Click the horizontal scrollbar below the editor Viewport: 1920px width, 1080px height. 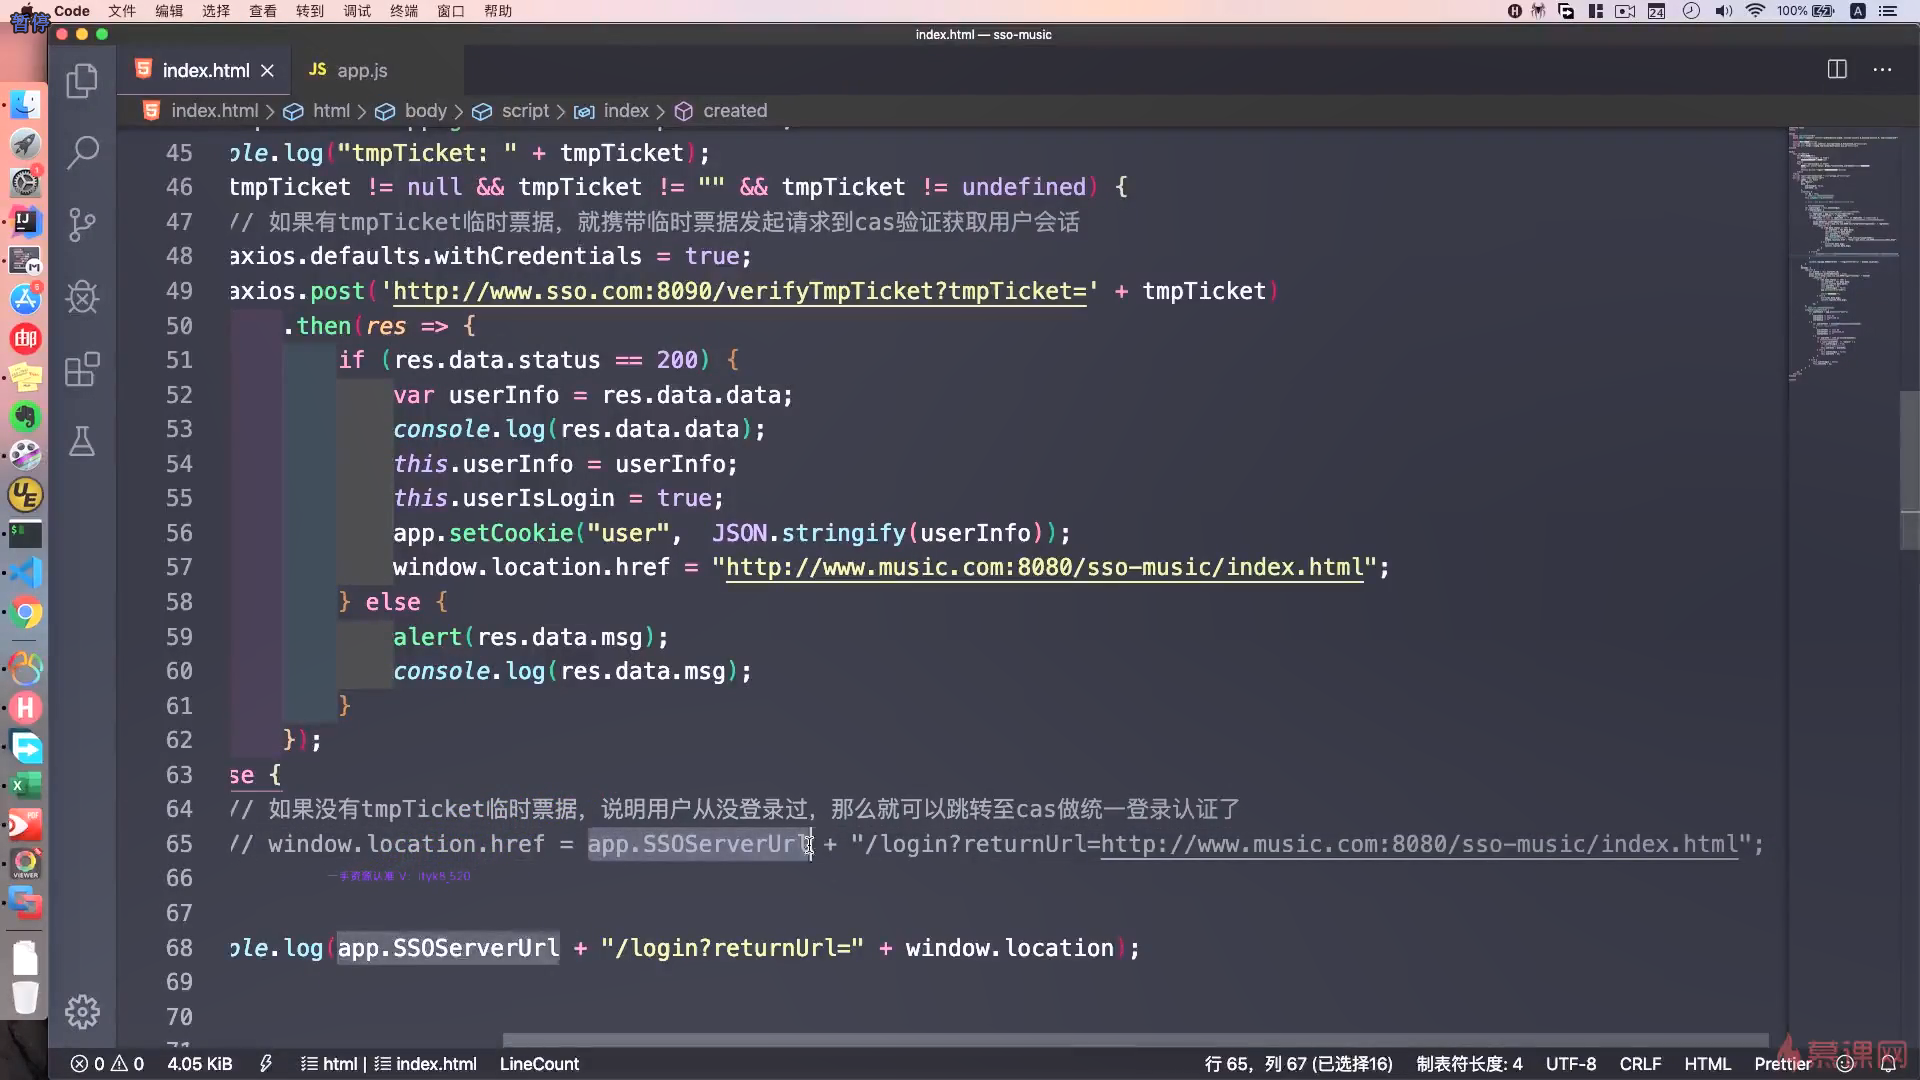(1135, 1040)
